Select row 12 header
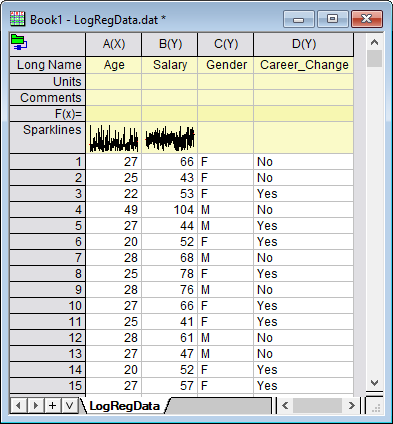 click(47, 338)
